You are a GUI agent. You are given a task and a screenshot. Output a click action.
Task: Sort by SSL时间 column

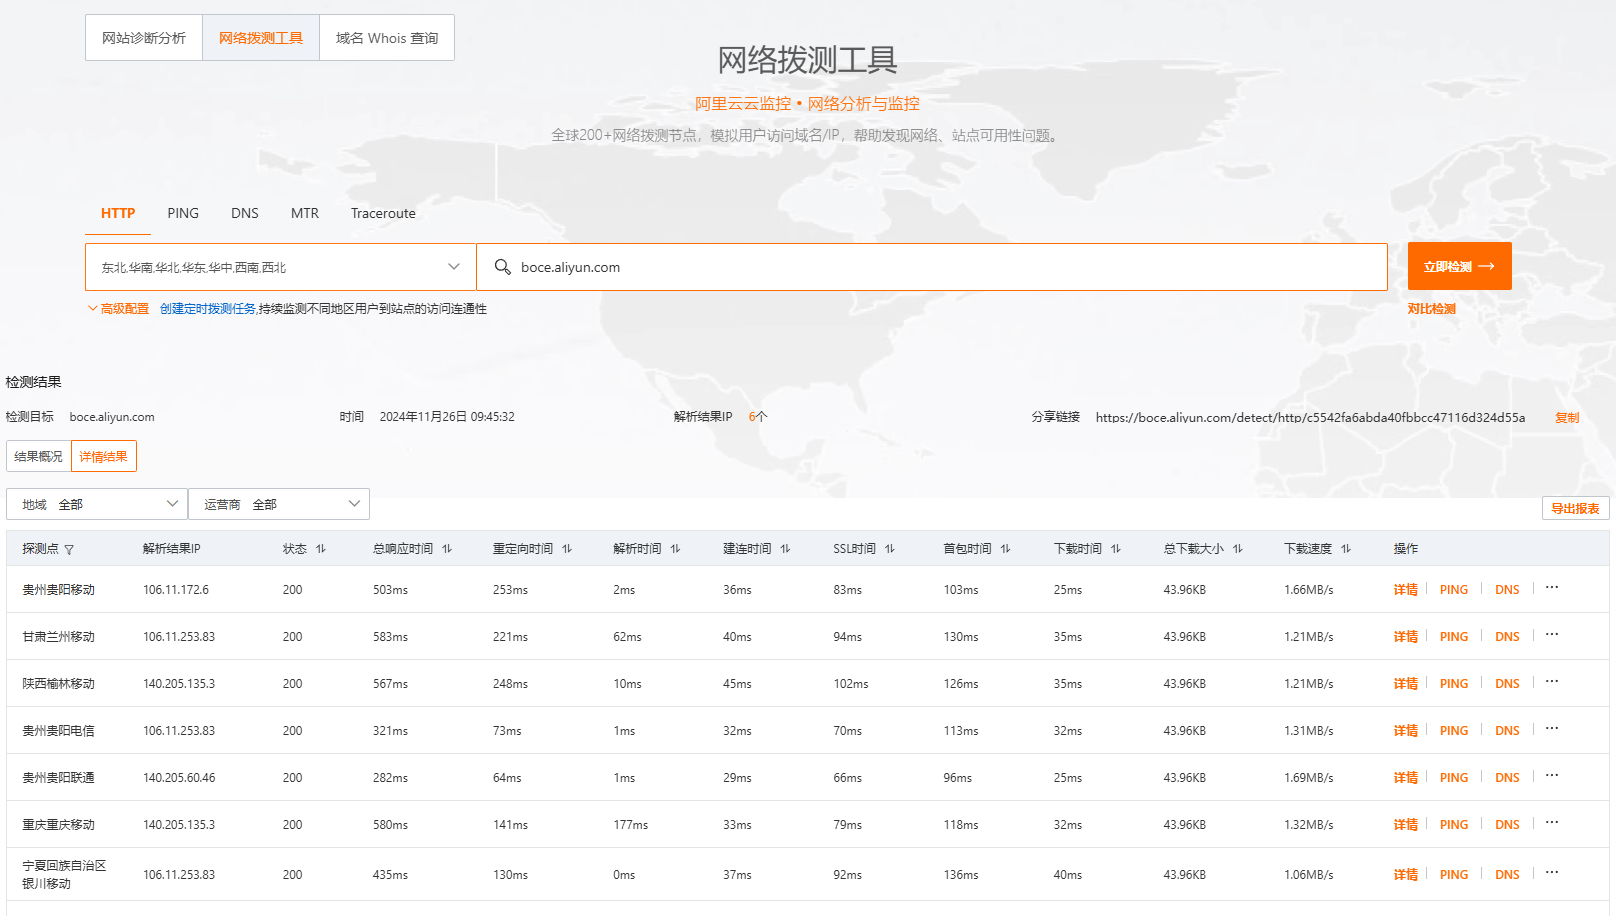pyautogui.click(x=890, y=549)
